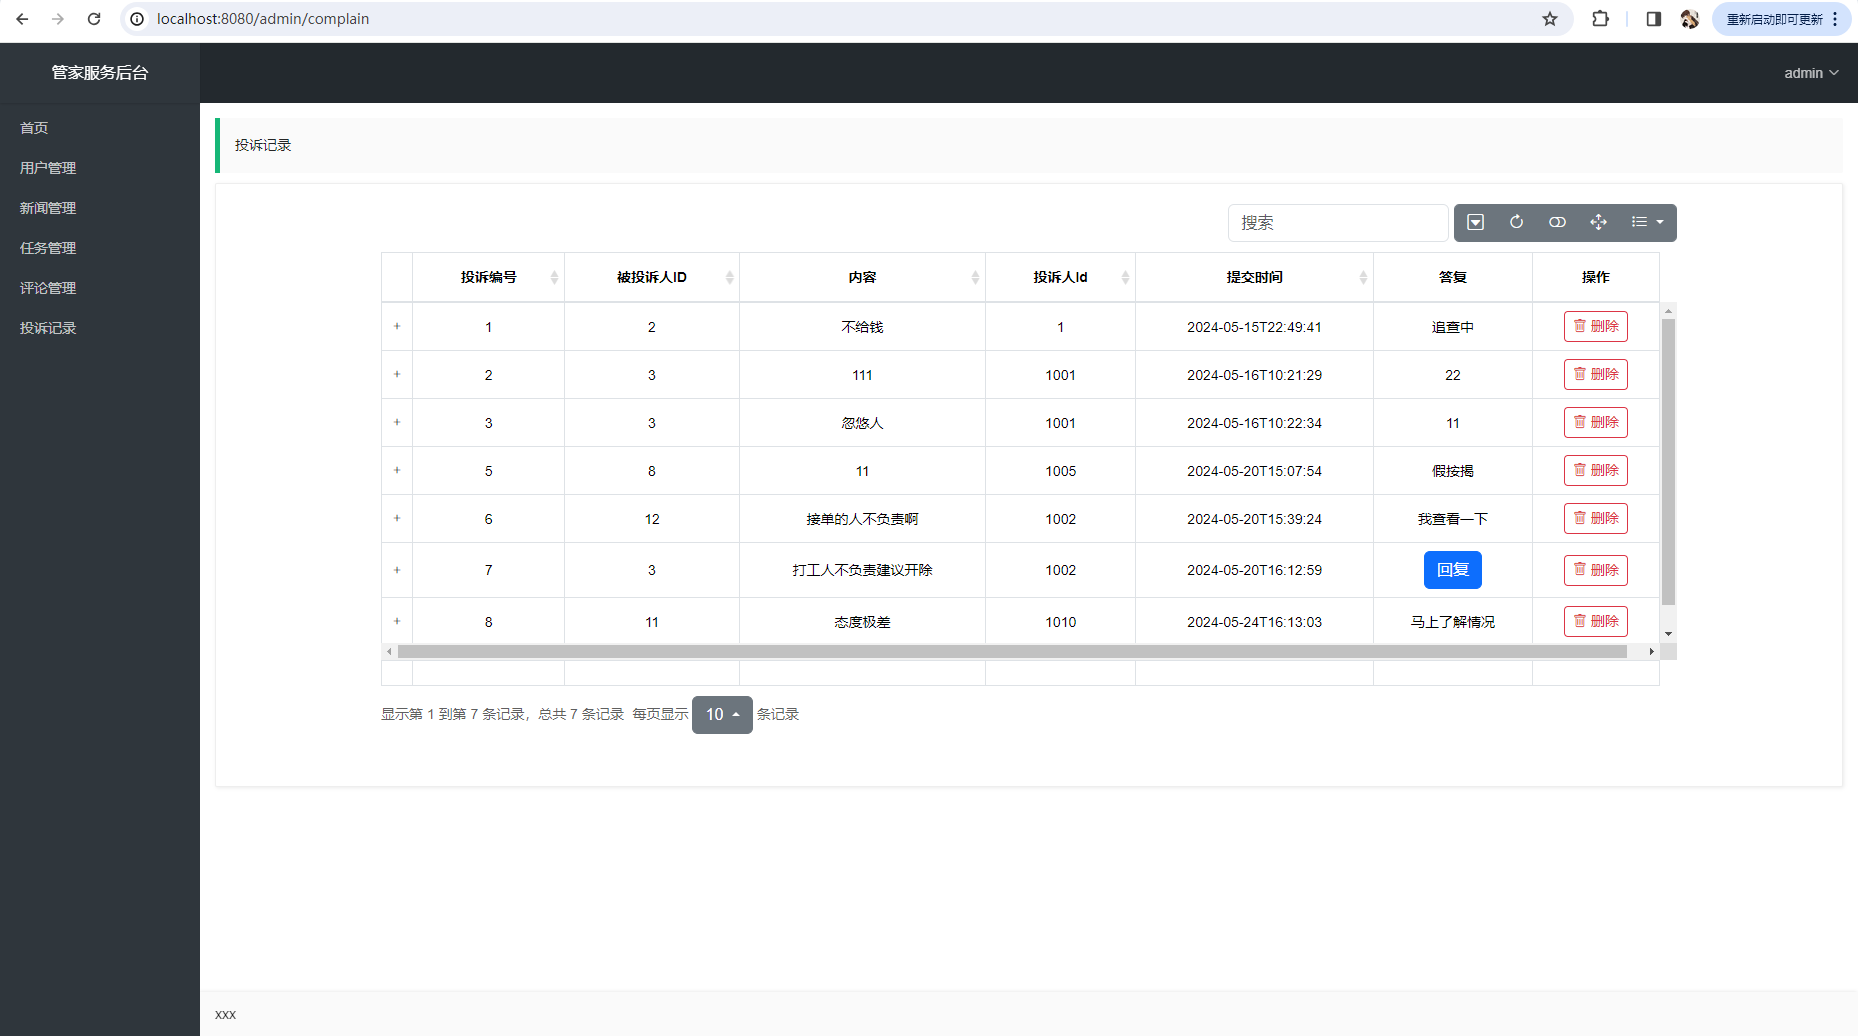Image resolution: width=1858 pixels, height=1036 pixels.
Task: Click the 我查看一下 reply cell
Action: [1453, 519]
